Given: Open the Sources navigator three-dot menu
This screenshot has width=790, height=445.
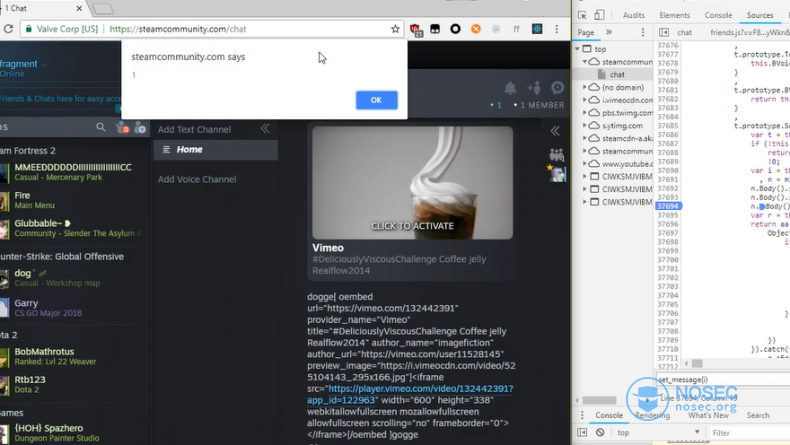Looking at the screenshot, I should click(642, 32).
